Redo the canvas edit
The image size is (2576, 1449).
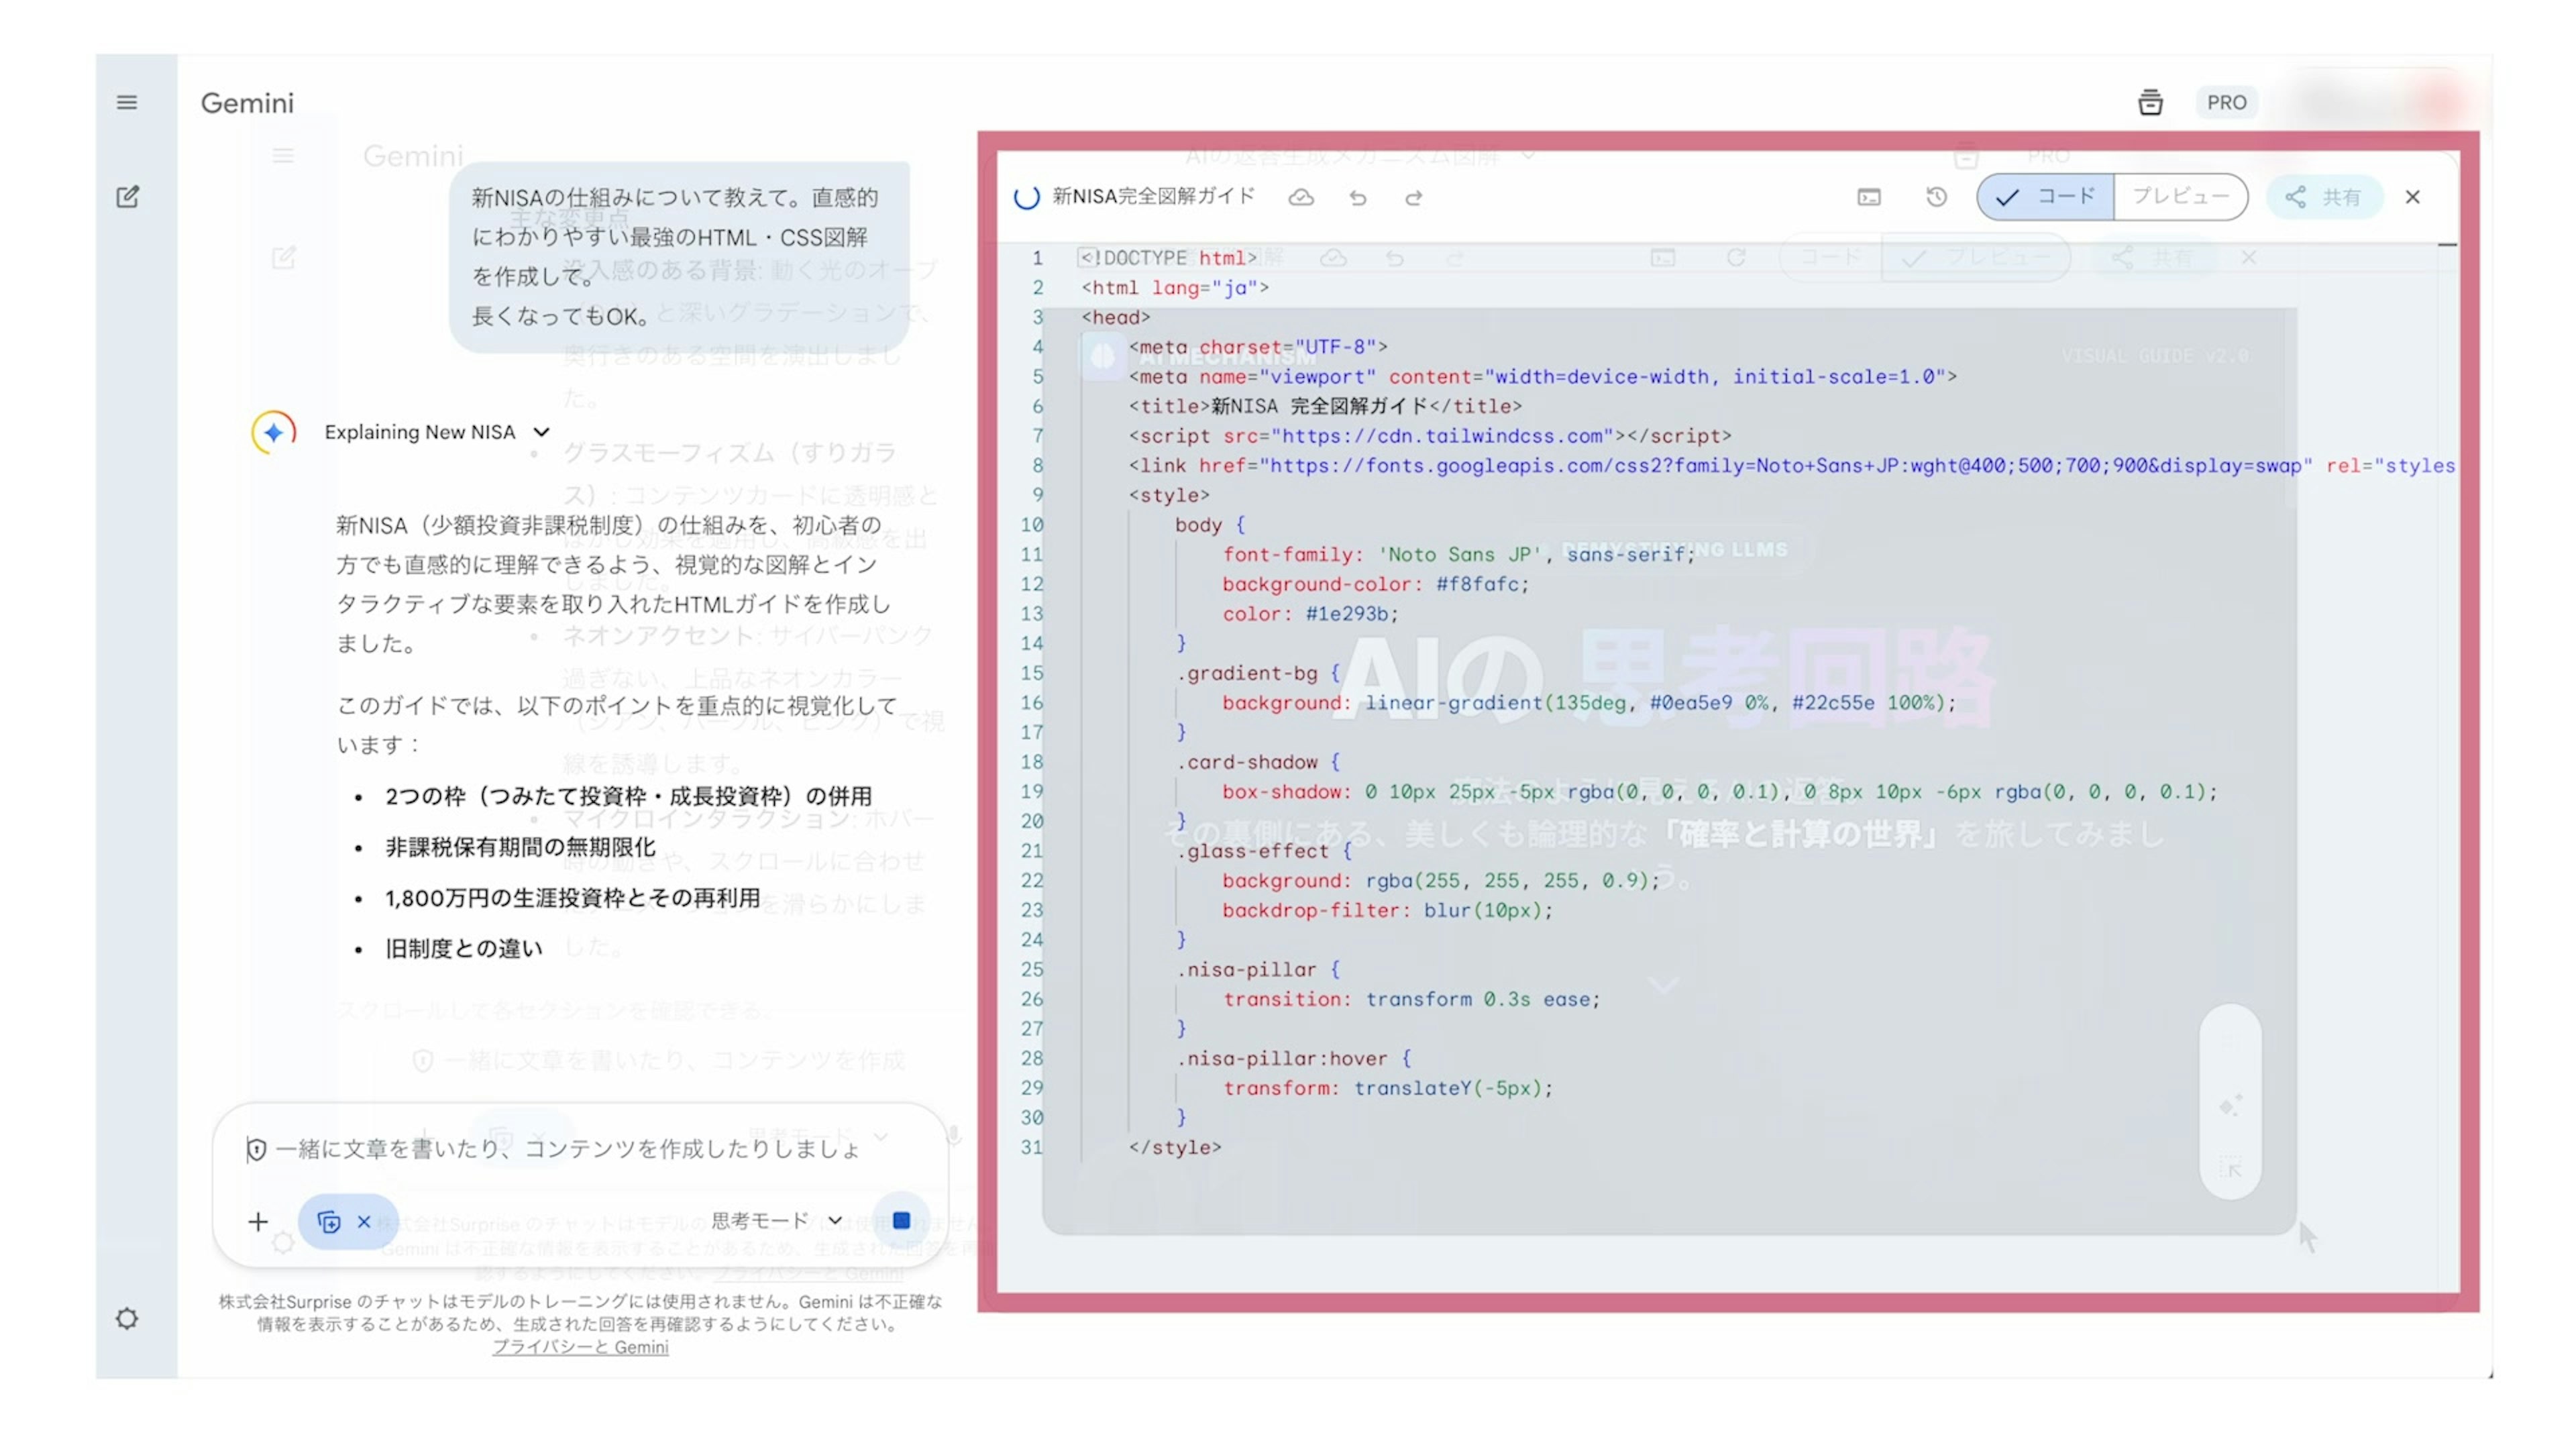click(1413, 198)
